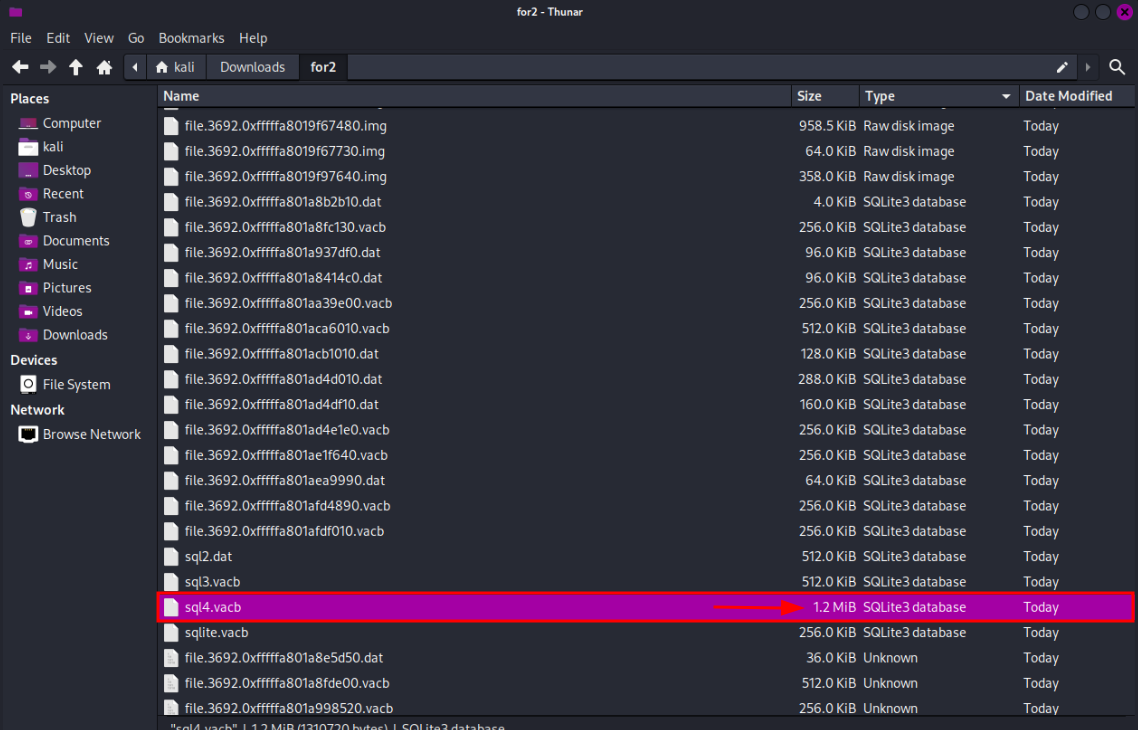Image resolution: width=1138 pixels, height=730 pixels.
Task: Select the highlighted sql4.vacb file
Action: (x=646, y=607)
